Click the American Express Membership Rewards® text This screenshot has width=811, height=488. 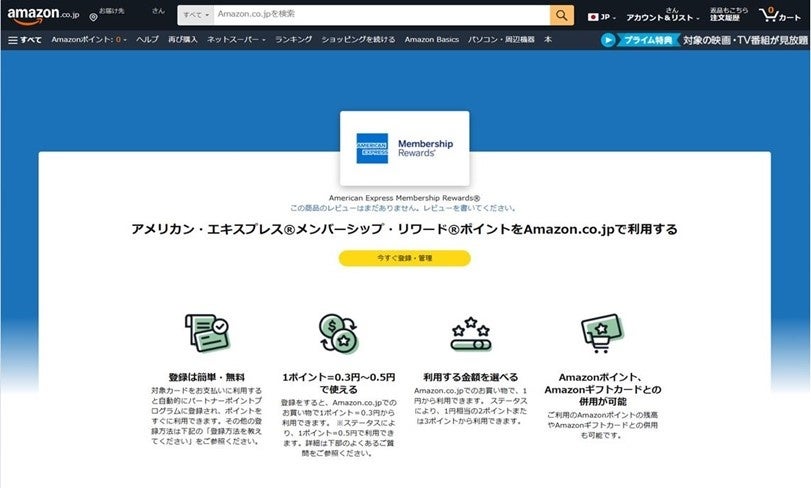[404, 198]
